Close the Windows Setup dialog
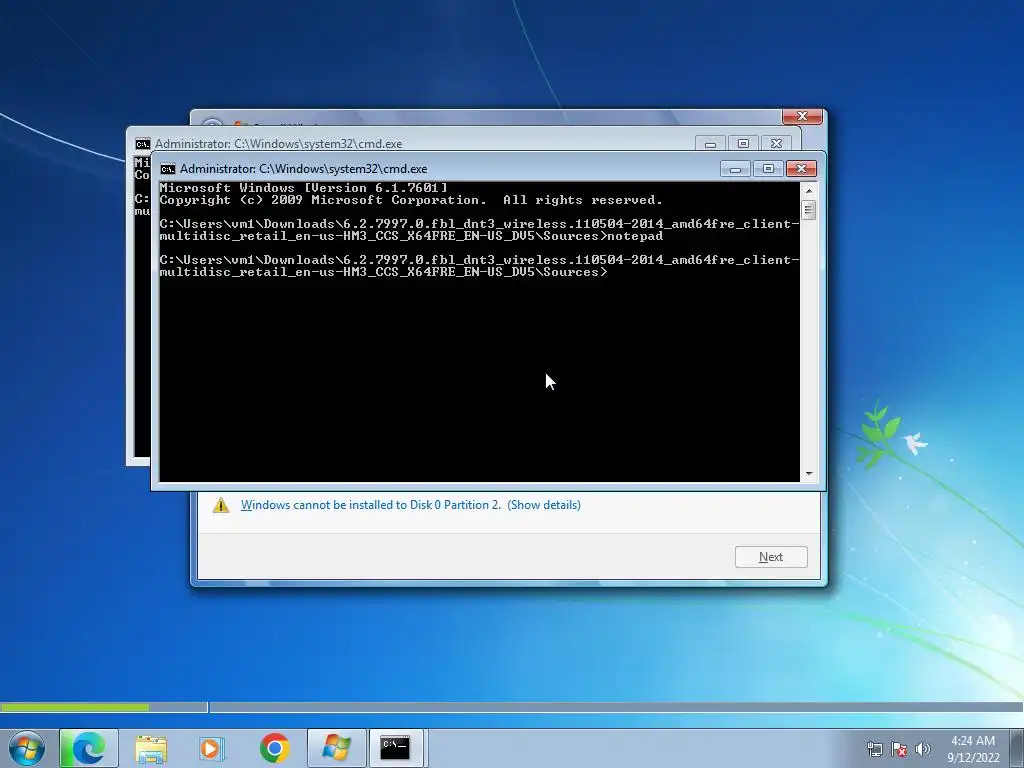Image resolution: width=1024 pixels, height=768 pixels. point(802,116)
